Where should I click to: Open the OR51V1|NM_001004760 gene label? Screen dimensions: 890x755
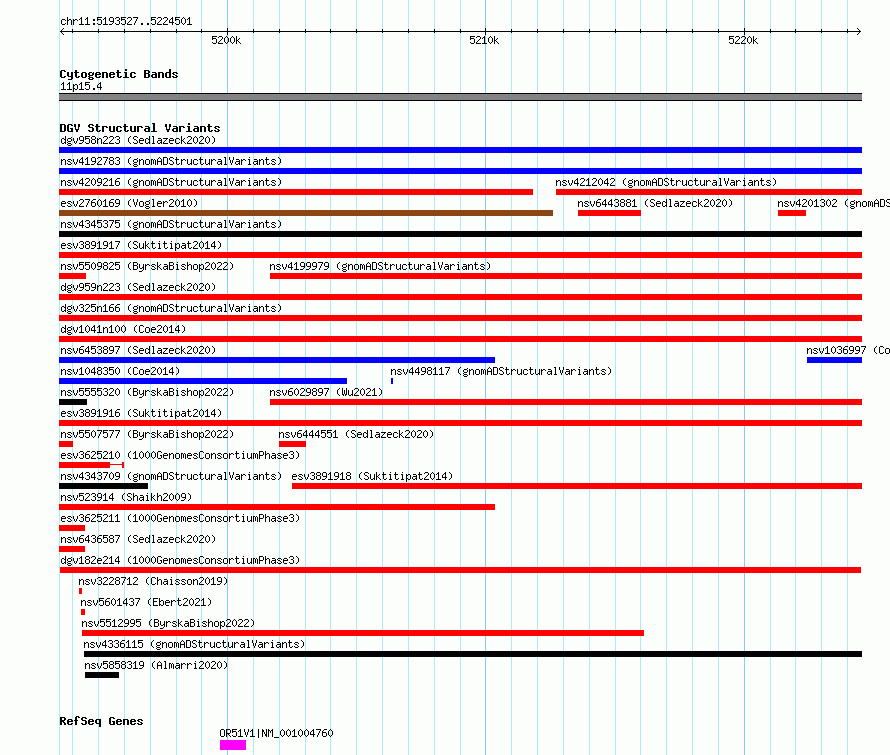[x=276, y=733]
